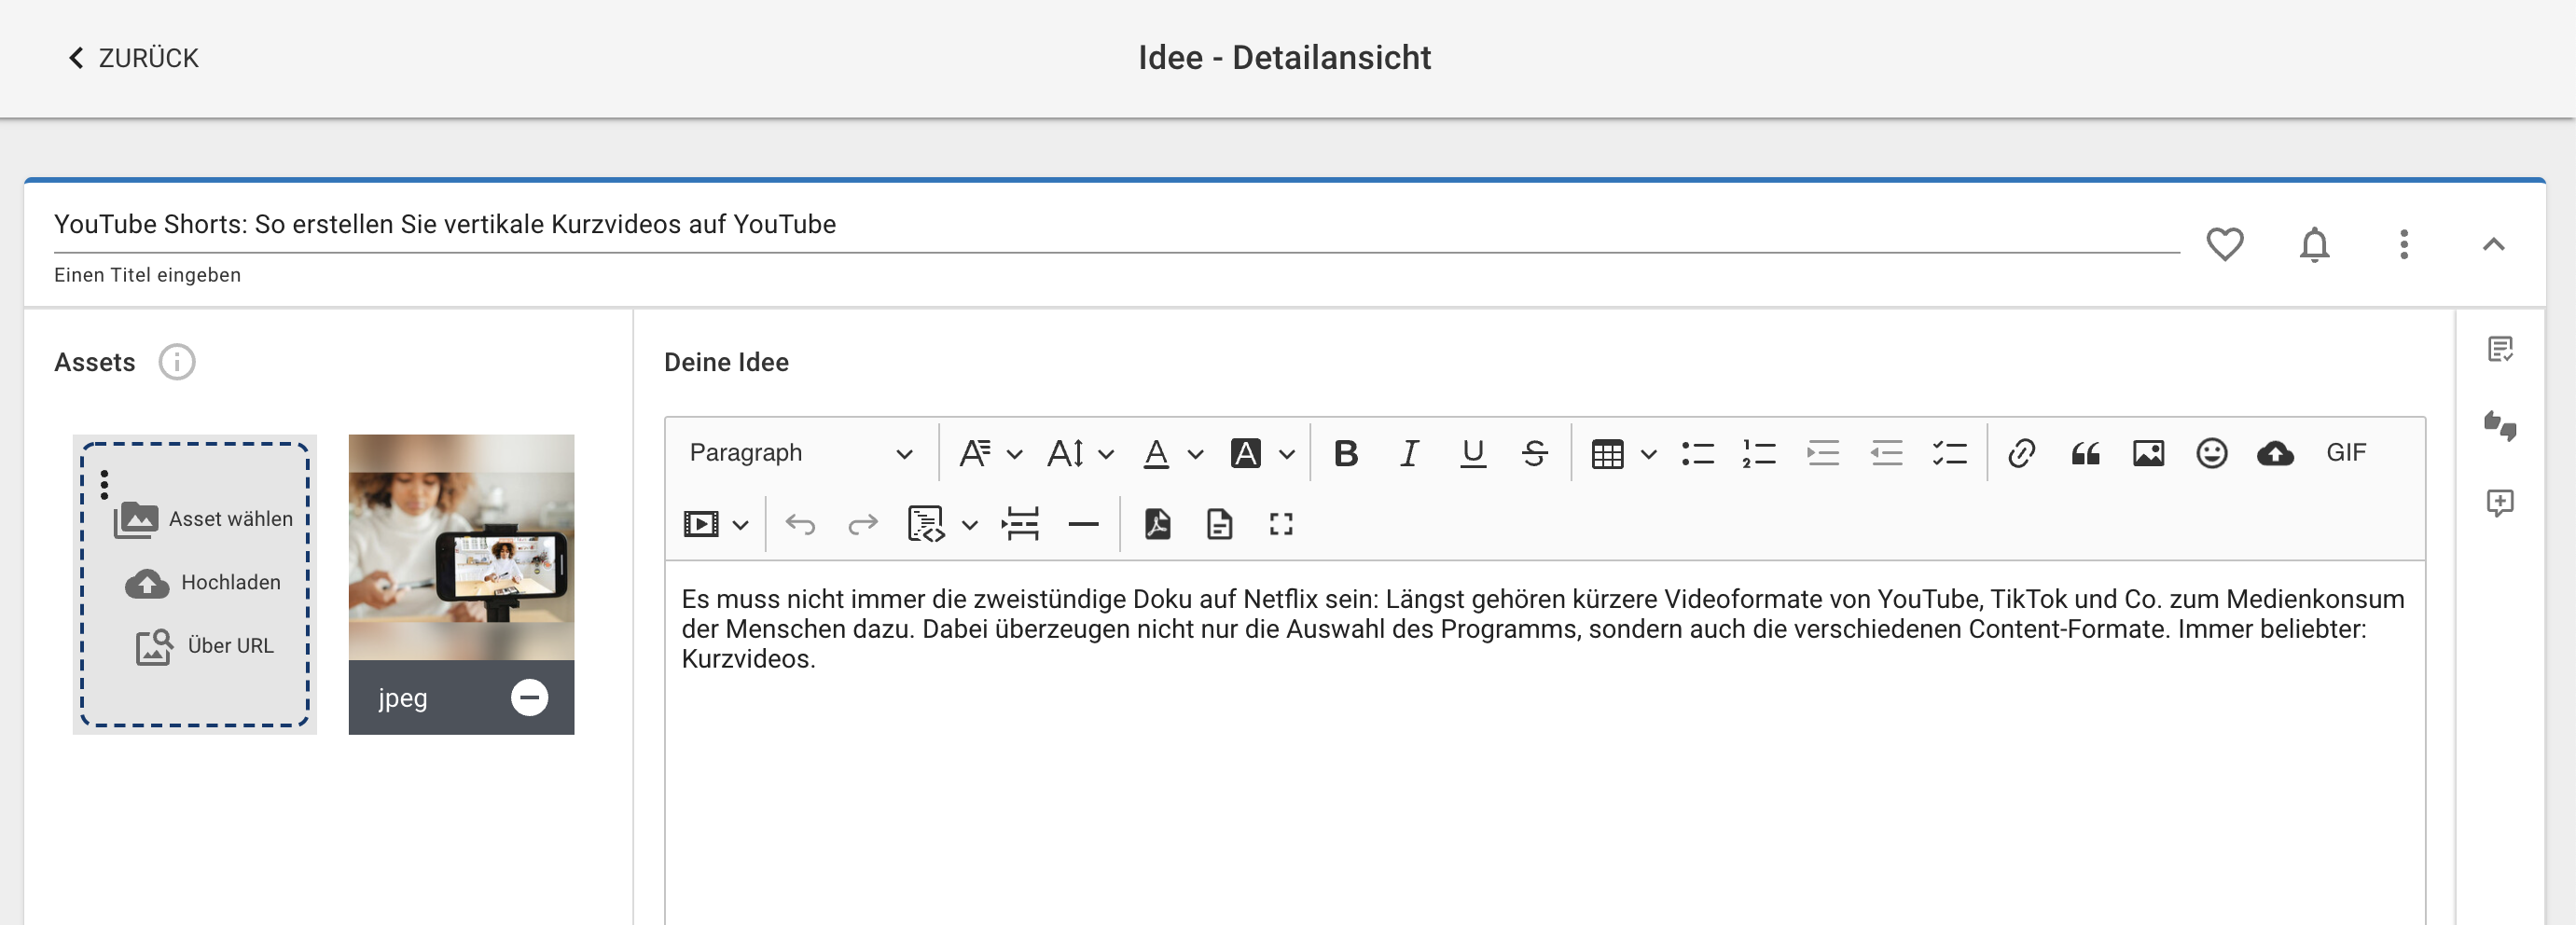Add asset via Über URL

point(203,646)
